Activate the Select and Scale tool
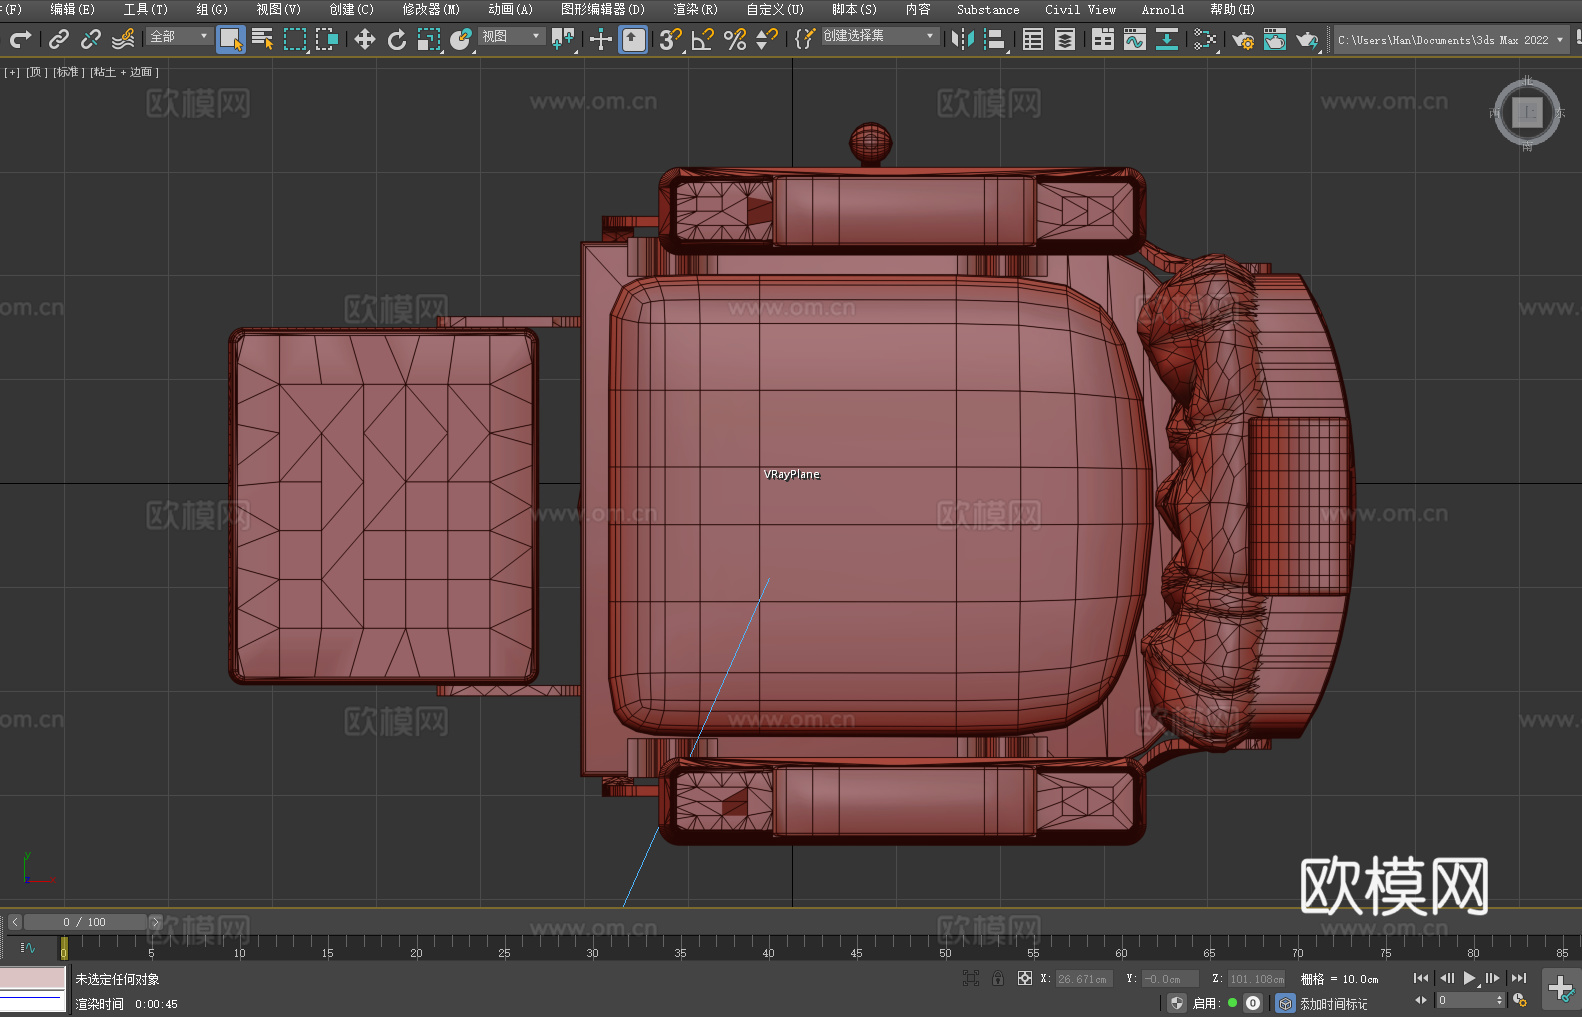 tap(429, 39)
